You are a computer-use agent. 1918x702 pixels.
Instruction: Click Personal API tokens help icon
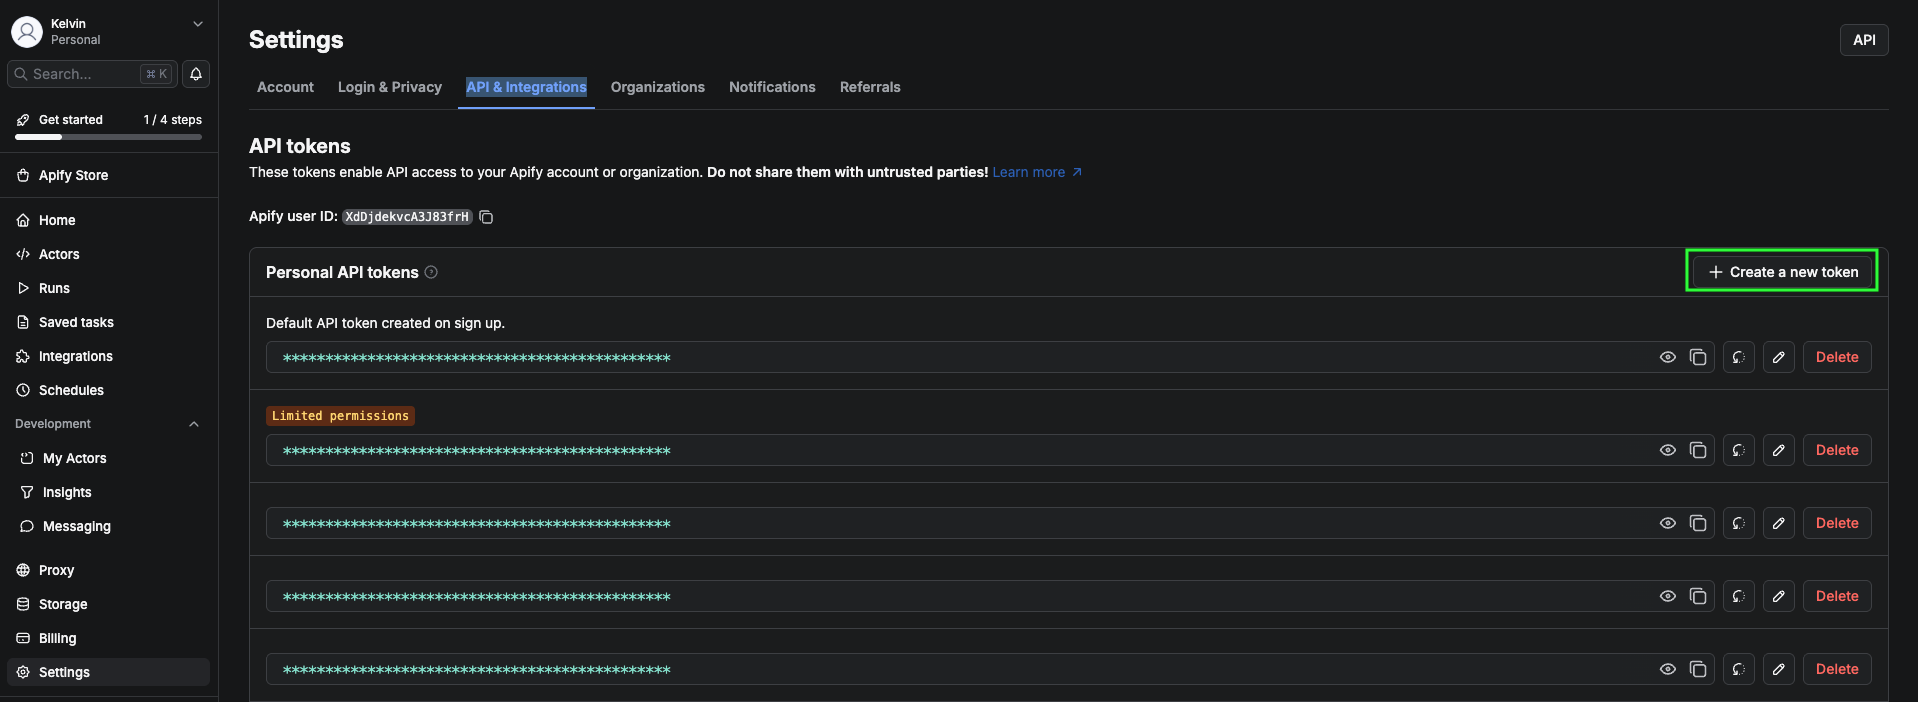click(431, 272)
